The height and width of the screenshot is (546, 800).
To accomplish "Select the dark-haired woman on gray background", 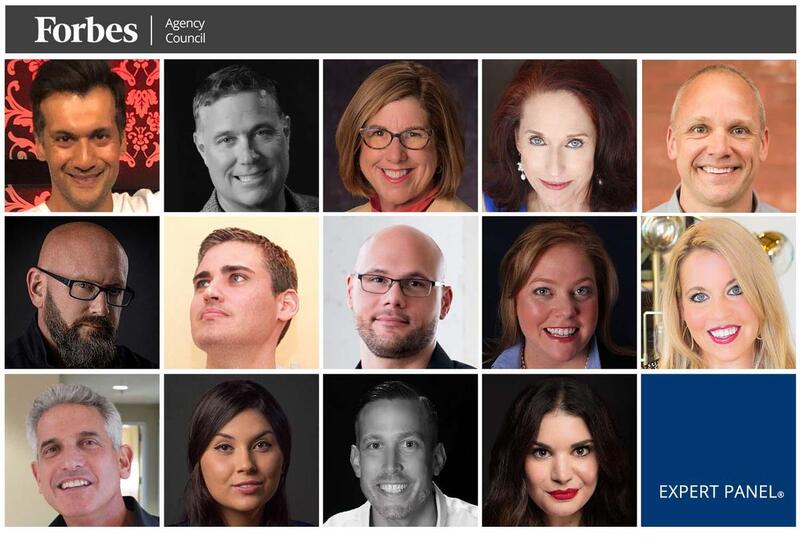I will coord(241,450).
